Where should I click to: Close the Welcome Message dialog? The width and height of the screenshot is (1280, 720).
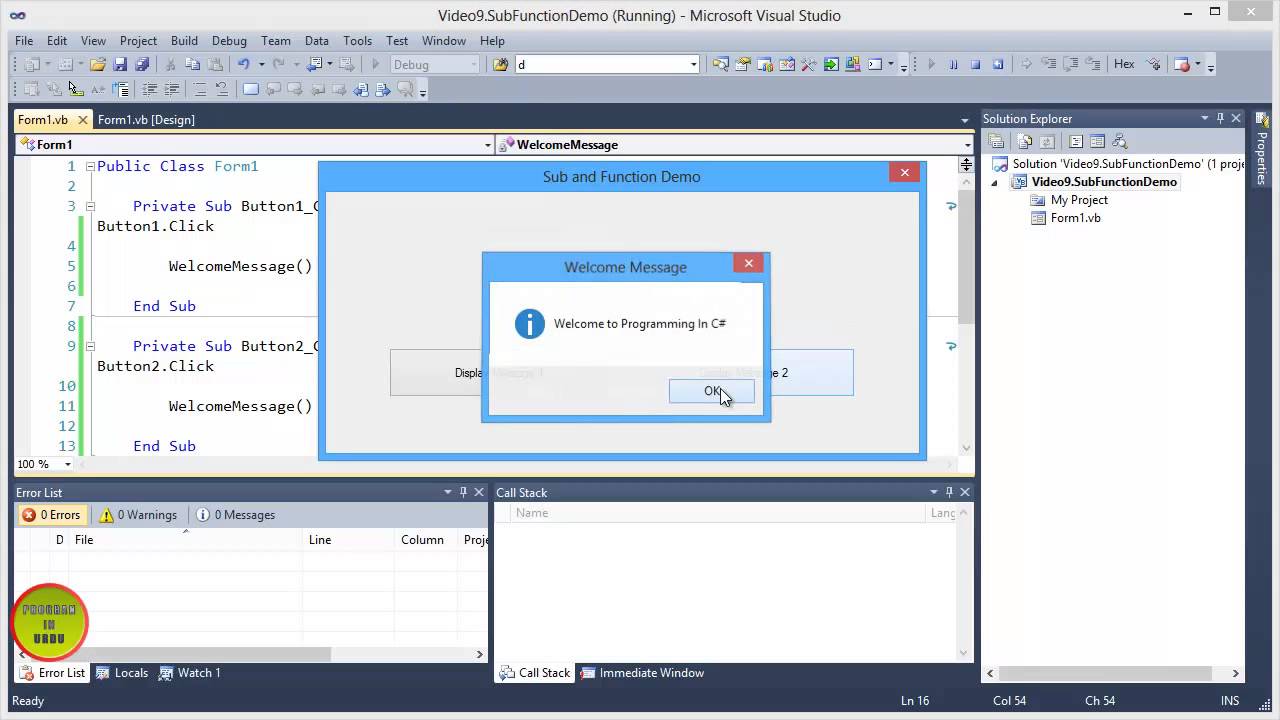click(x=748, y=263)
